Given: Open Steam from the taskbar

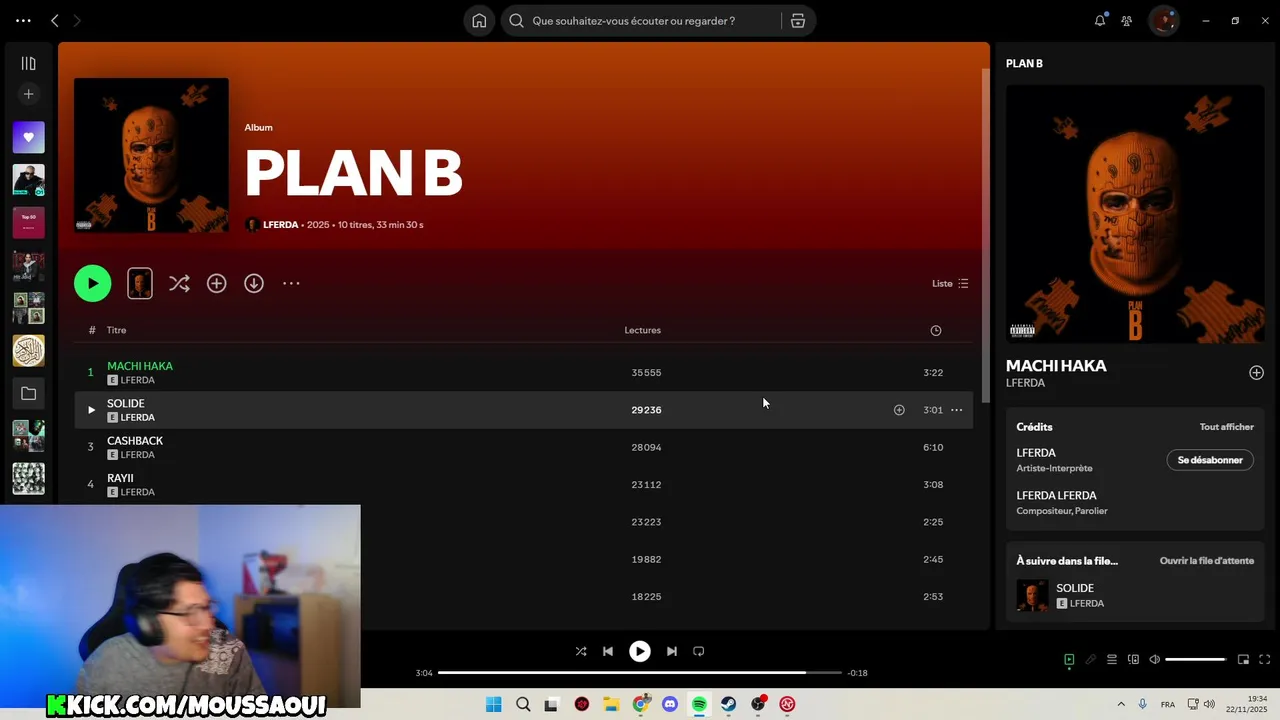Looking at the screenshot, I should [x=729, y=704].
